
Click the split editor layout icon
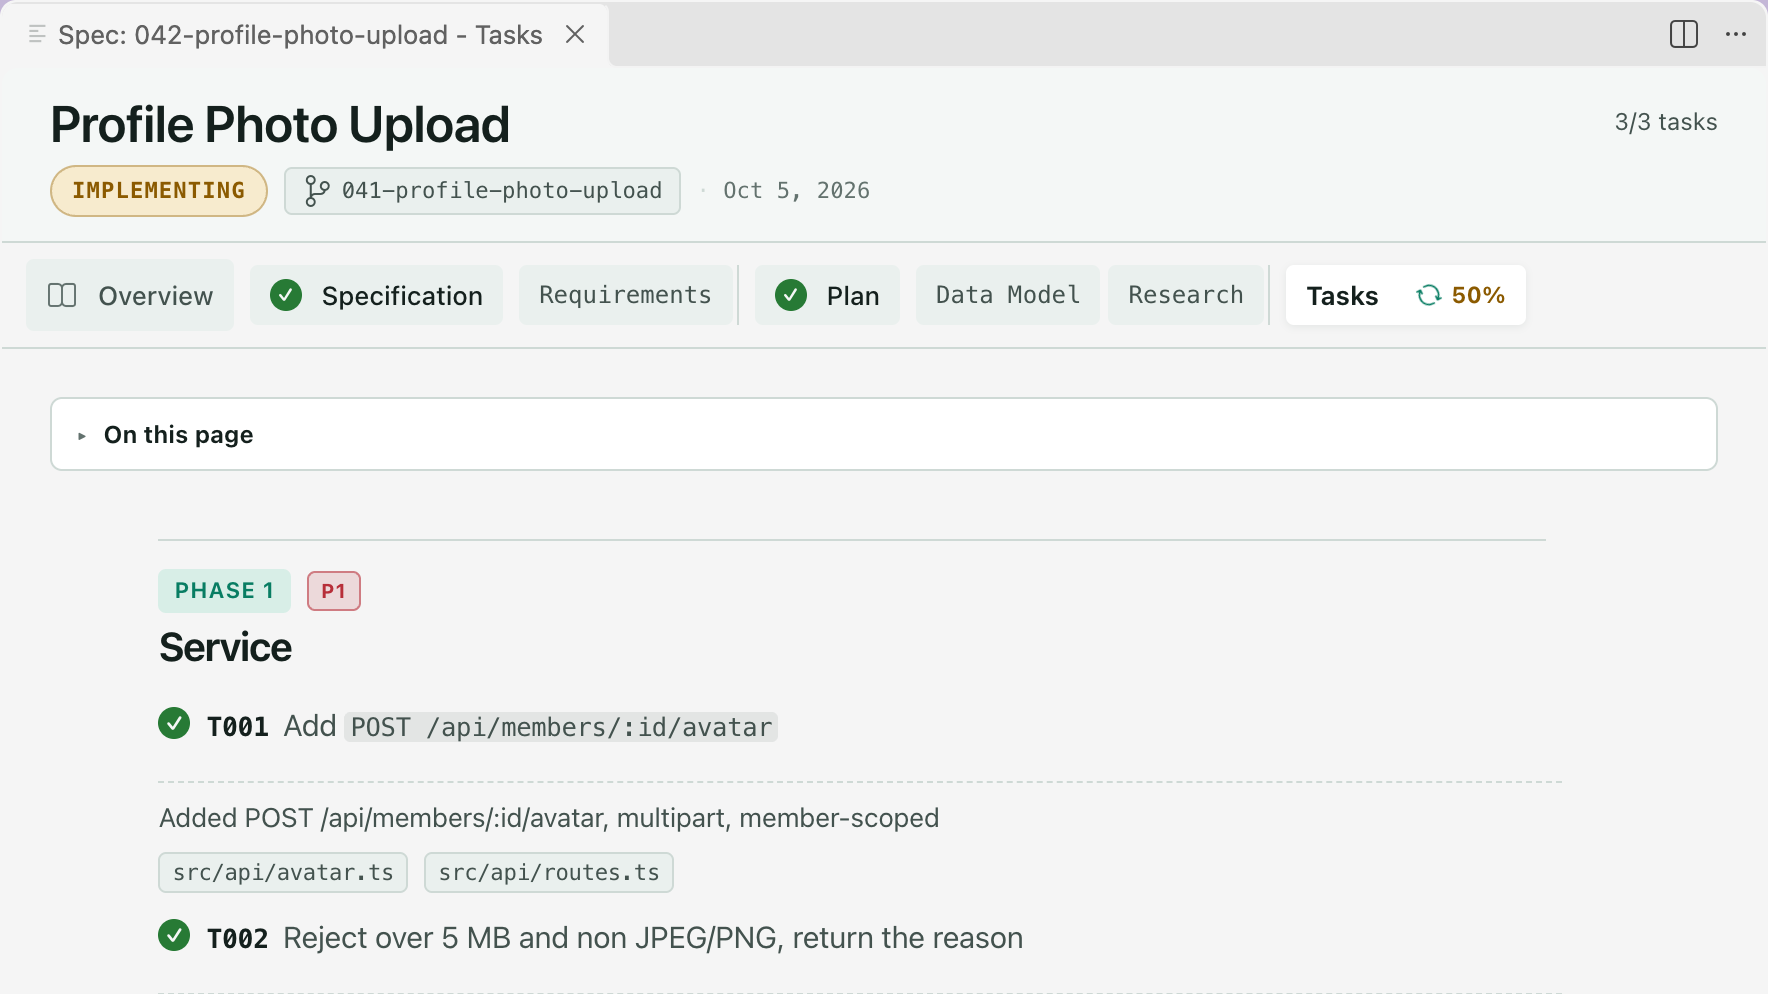[x=1684, y=34]
